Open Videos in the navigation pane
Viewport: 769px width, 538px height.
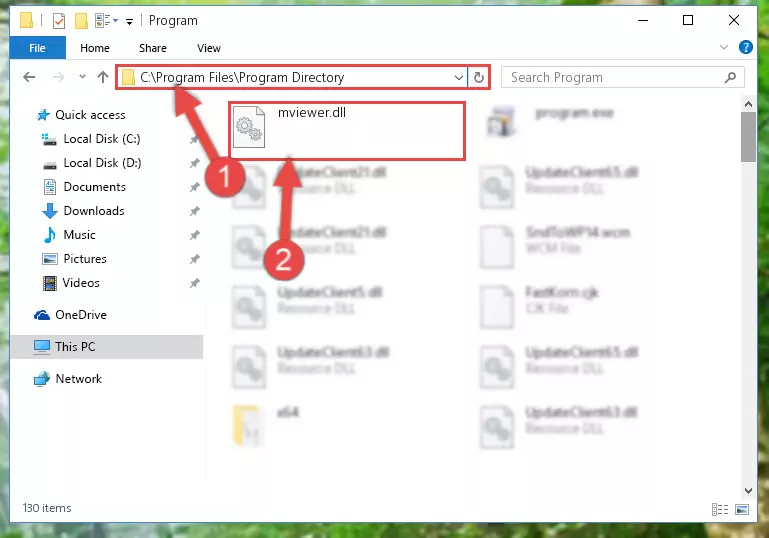pos(81,283)
